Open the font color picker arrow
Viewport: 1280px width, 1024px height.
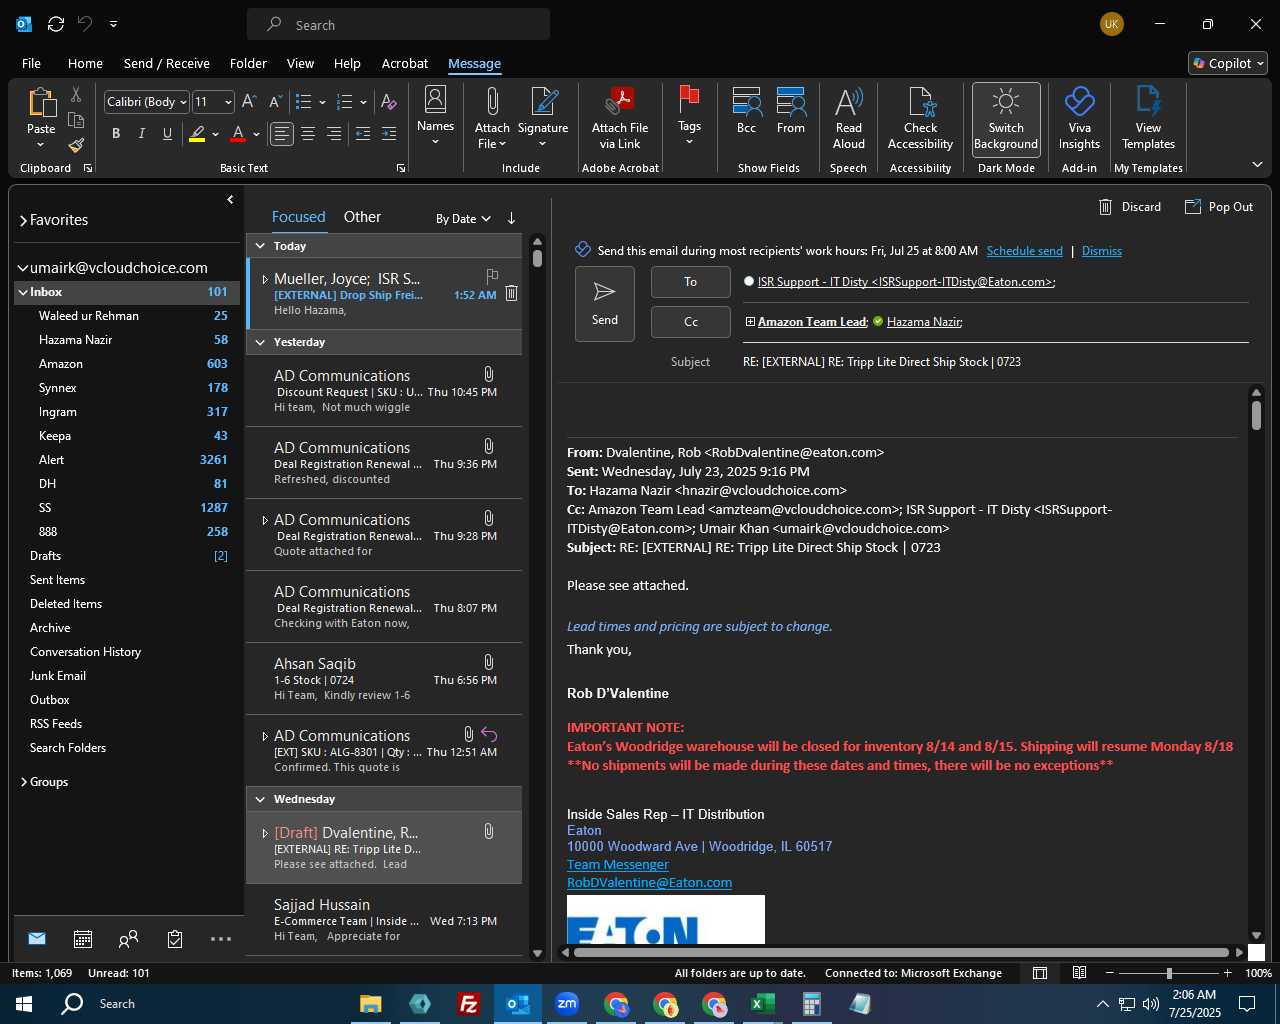[256, 134]
